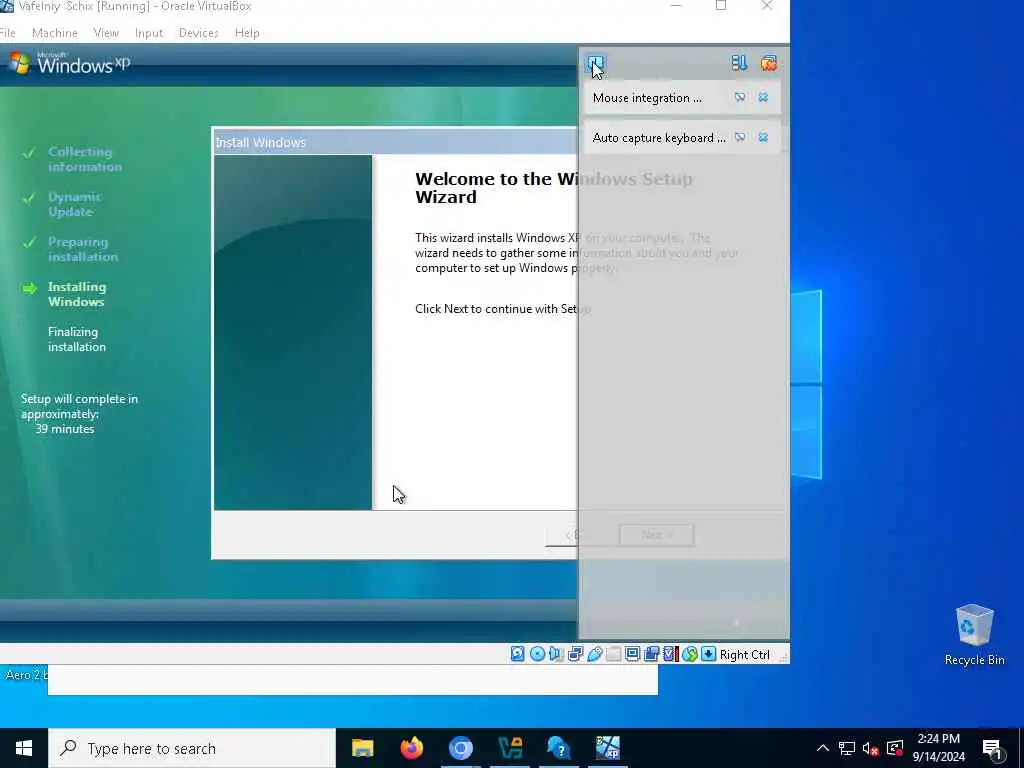Click the optical drive status icon
This screenshot has height=768, width=1024.
537,654
